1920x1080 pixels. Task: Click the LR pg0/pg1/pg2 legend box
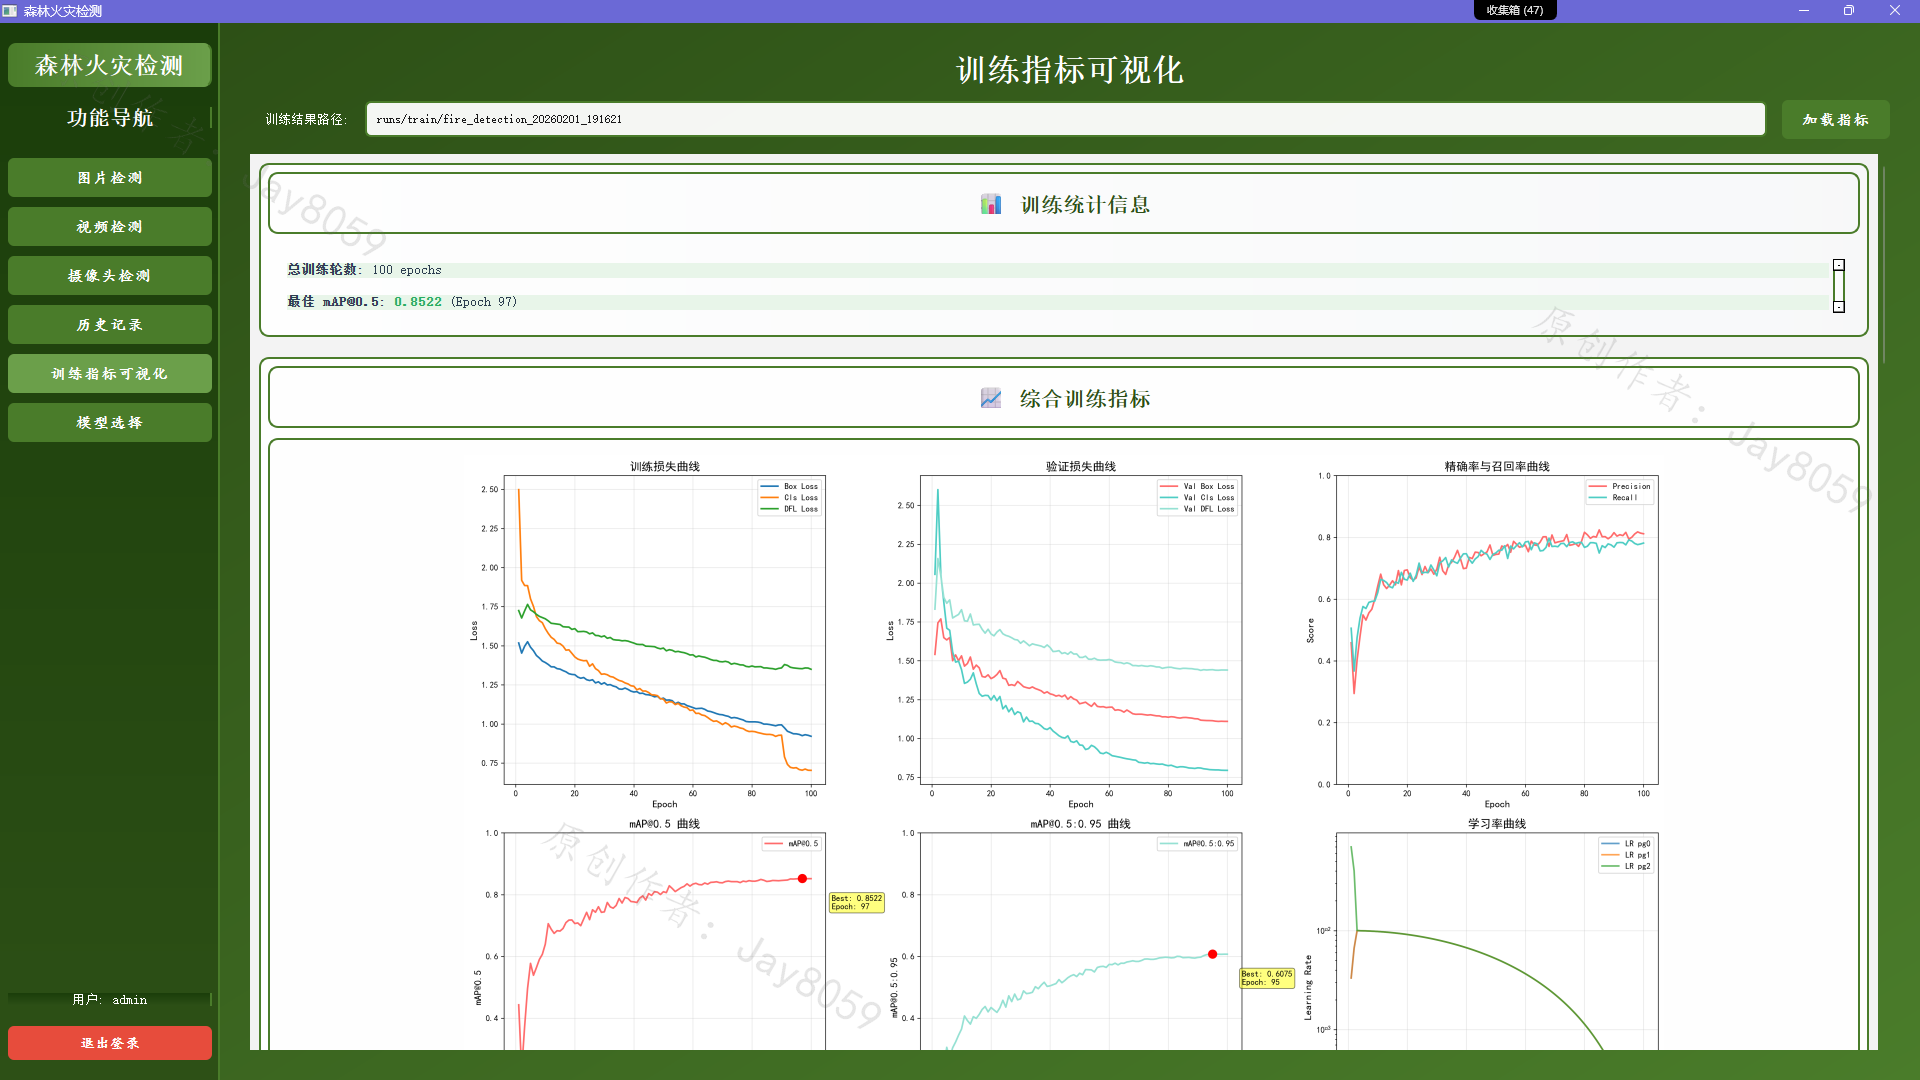point(1625,855)
